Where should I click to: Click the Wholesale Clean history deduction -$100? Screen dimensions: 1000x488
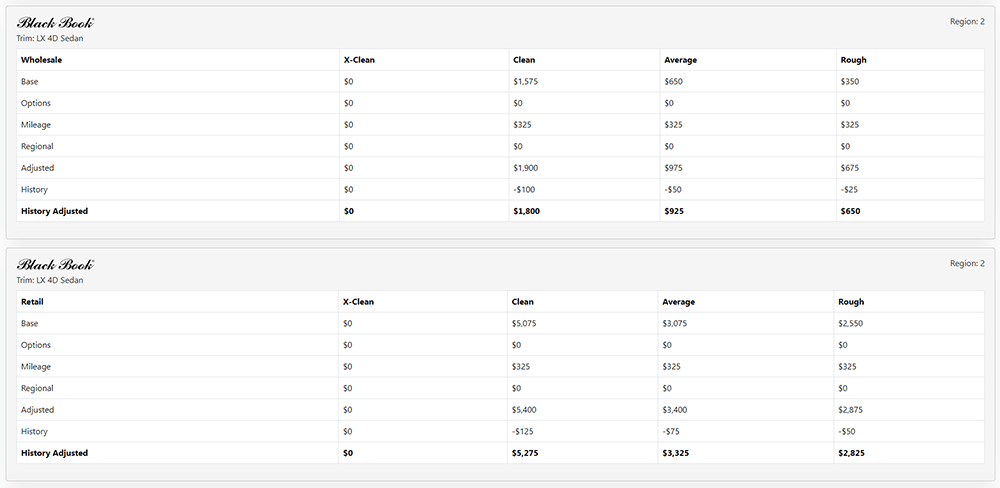[x=524, y=190]
